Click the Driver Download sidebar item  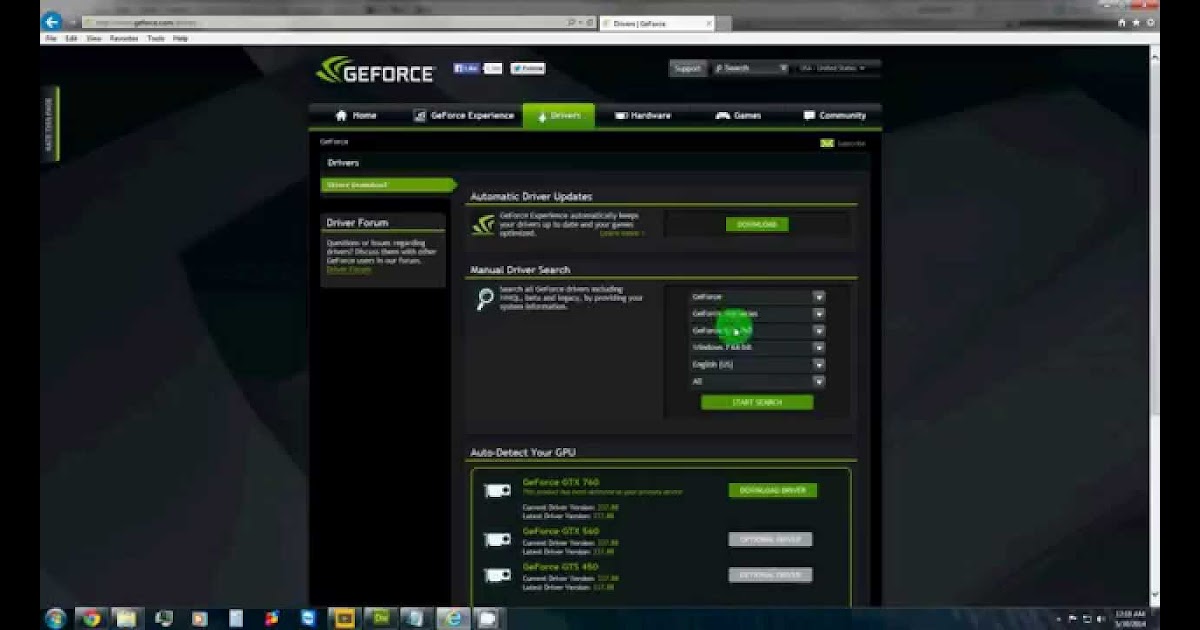tap(389, 185)
